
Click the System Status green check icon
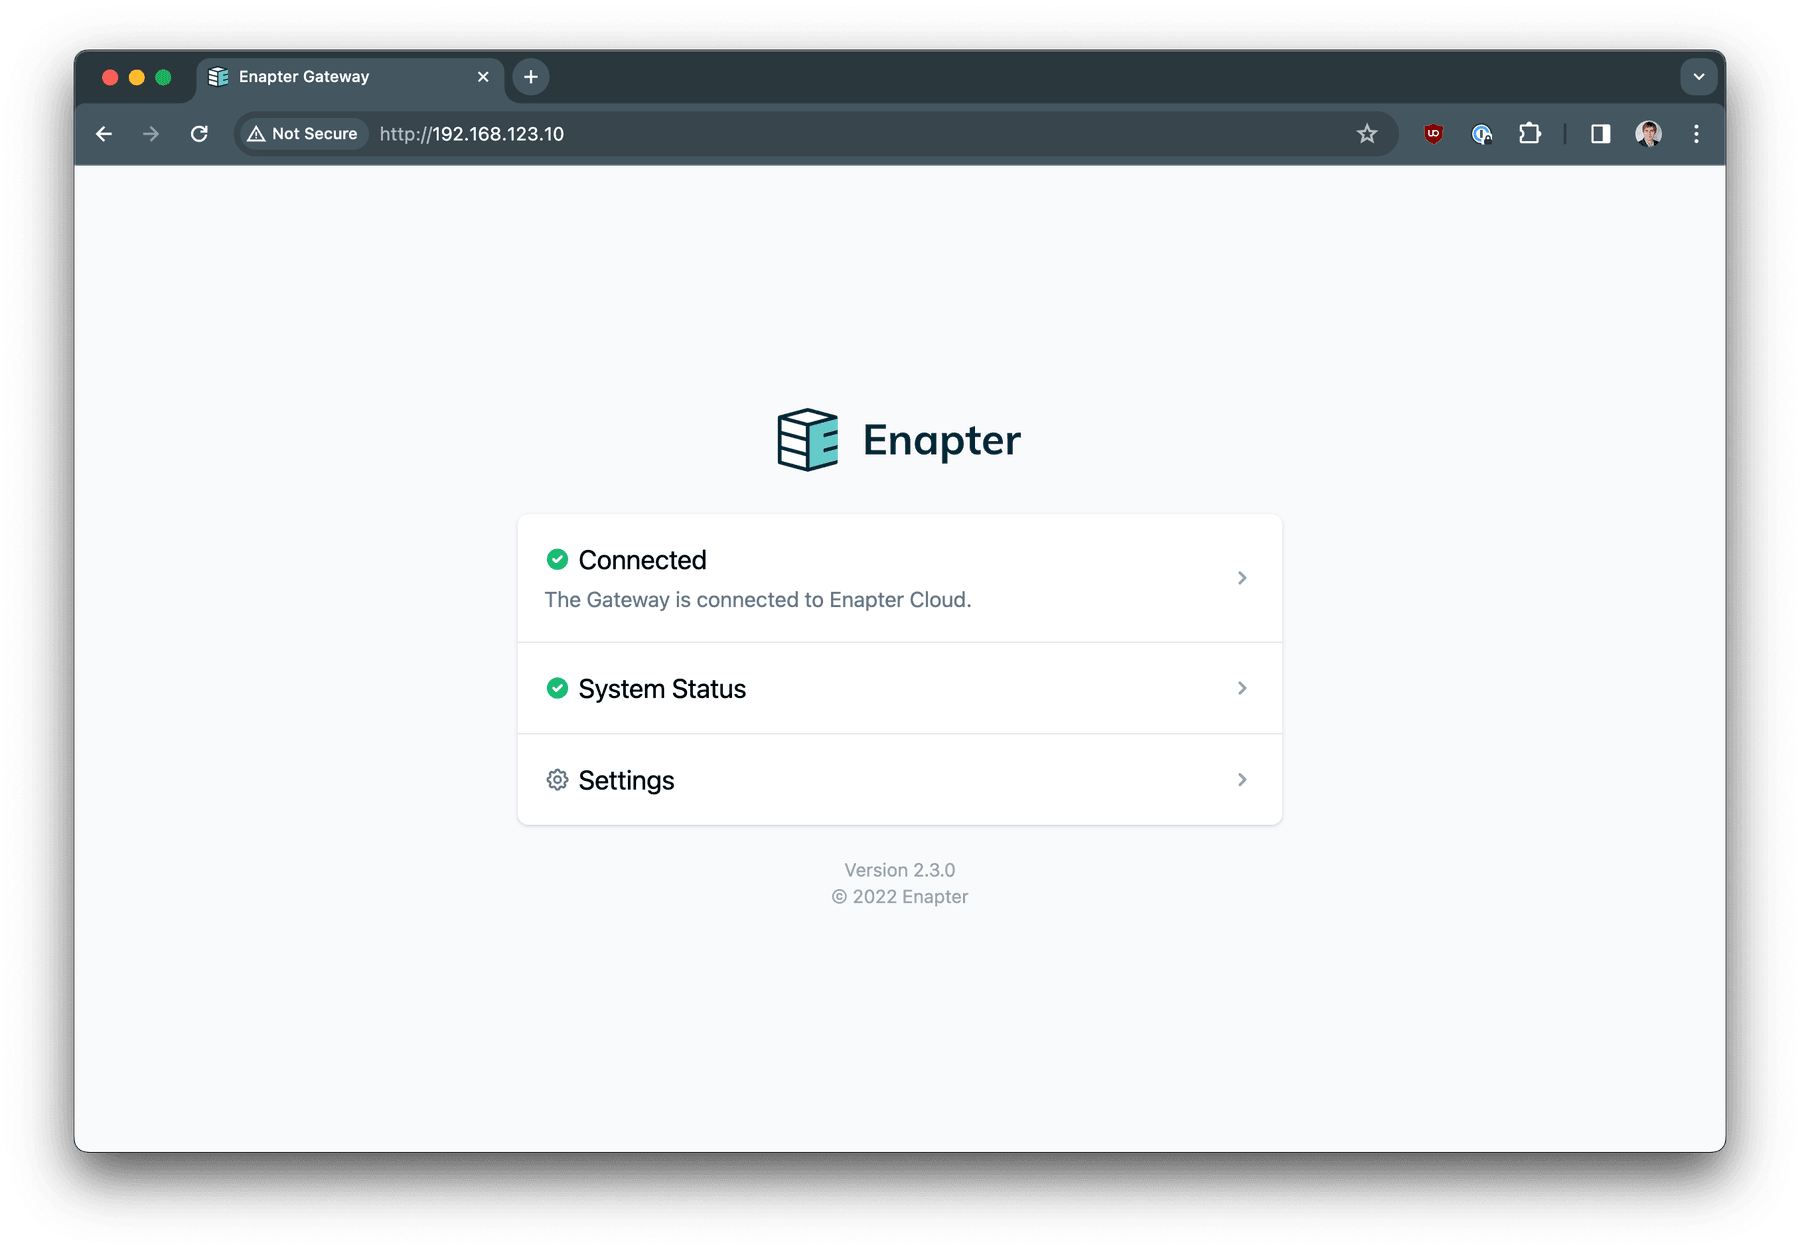click(557, 688)
